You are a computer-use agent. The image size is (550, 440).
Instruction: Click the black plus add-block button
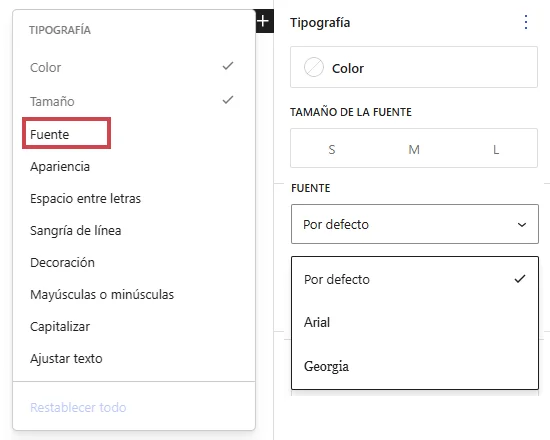click(x=264, y=21)
